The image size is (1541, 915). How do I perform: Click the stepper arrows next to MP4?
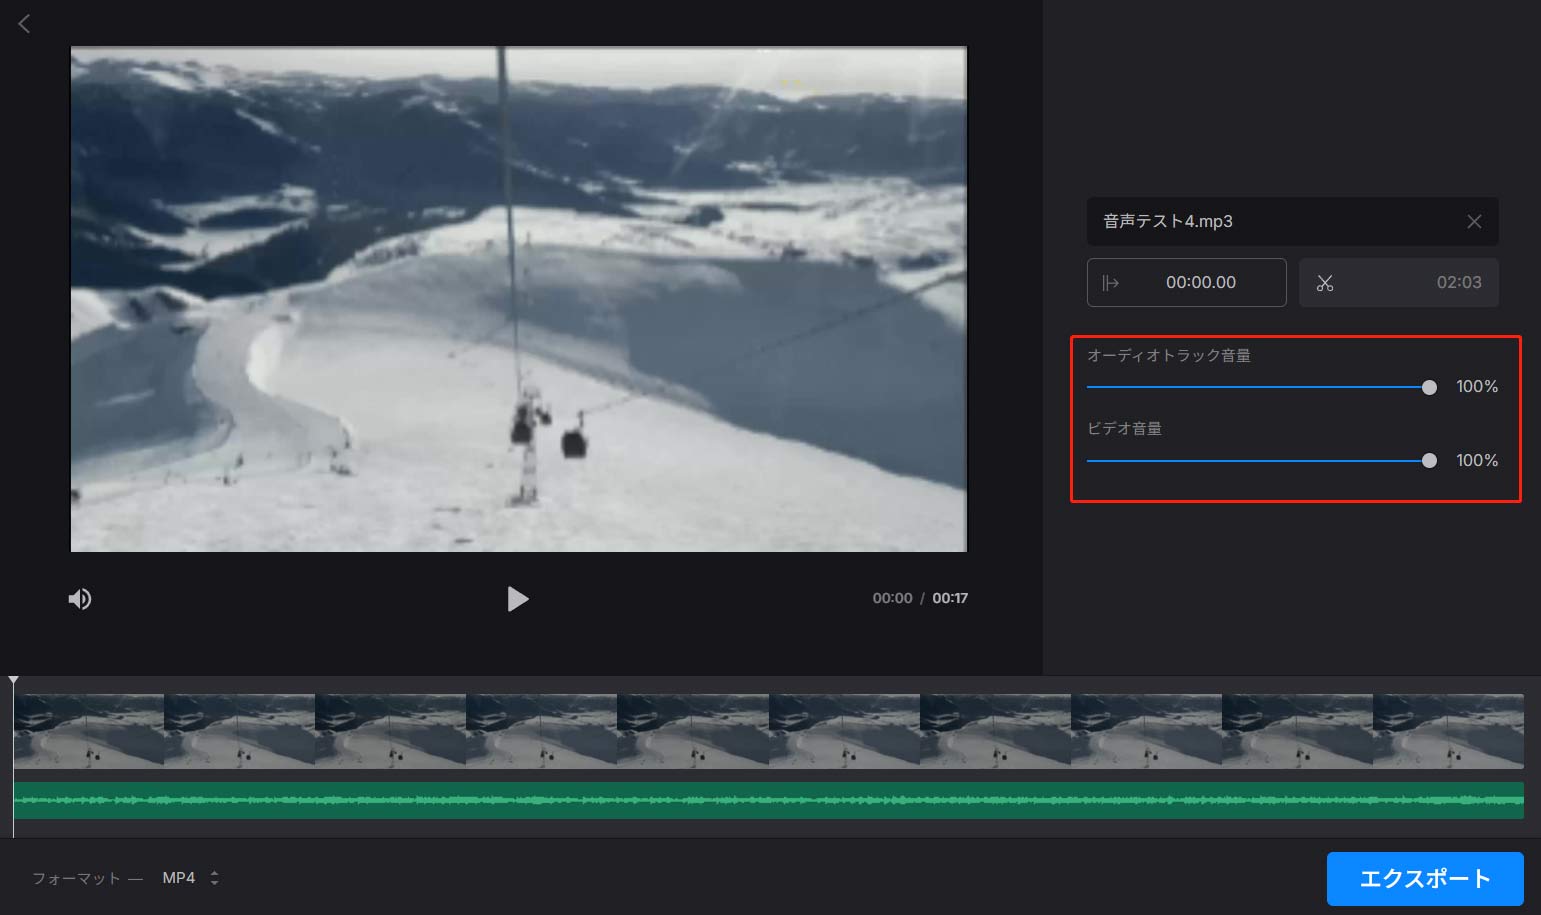click(x=215, y=877)
